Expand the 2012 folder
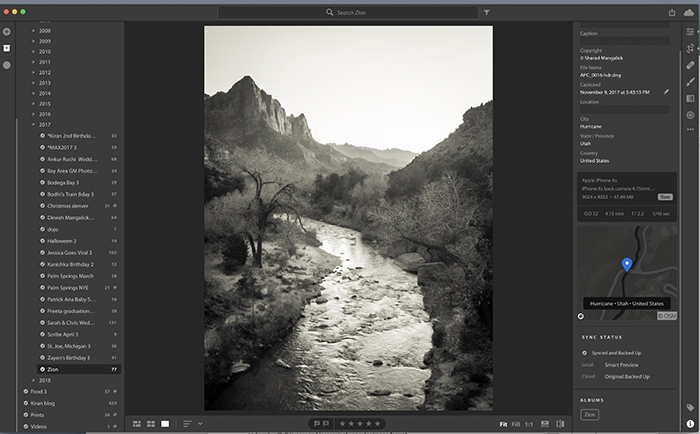This screenshot has width=700, height=434. point(33,72)
